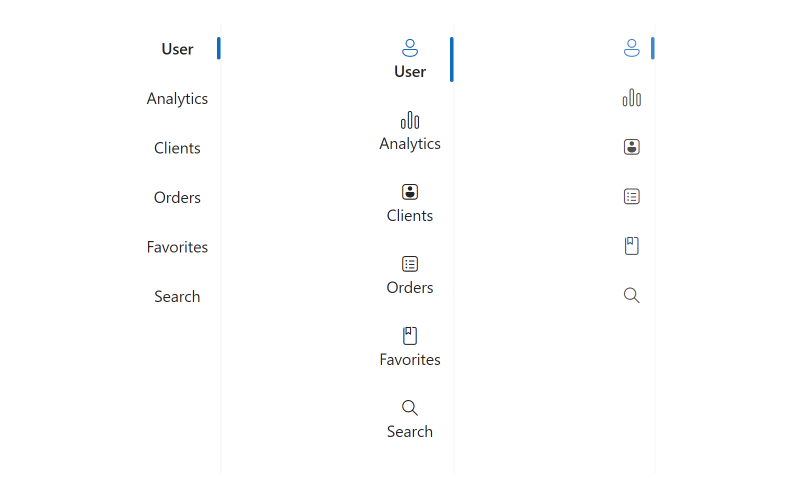Switch to the text-only Analytics tab
Image resolution: width=800 pixels, height=500 pixels.
[177, 98]
